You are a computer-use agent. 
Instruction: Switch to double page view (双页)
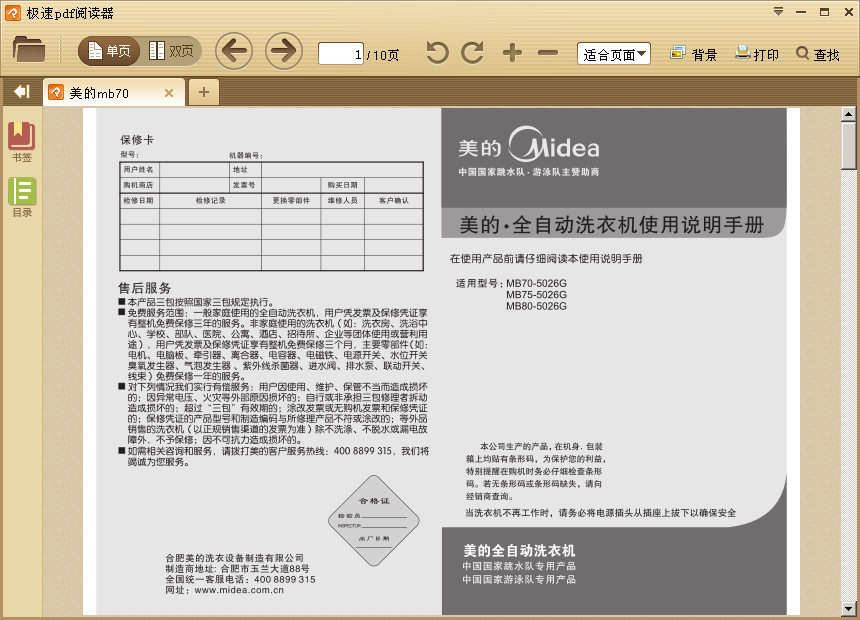click(171, 51)
